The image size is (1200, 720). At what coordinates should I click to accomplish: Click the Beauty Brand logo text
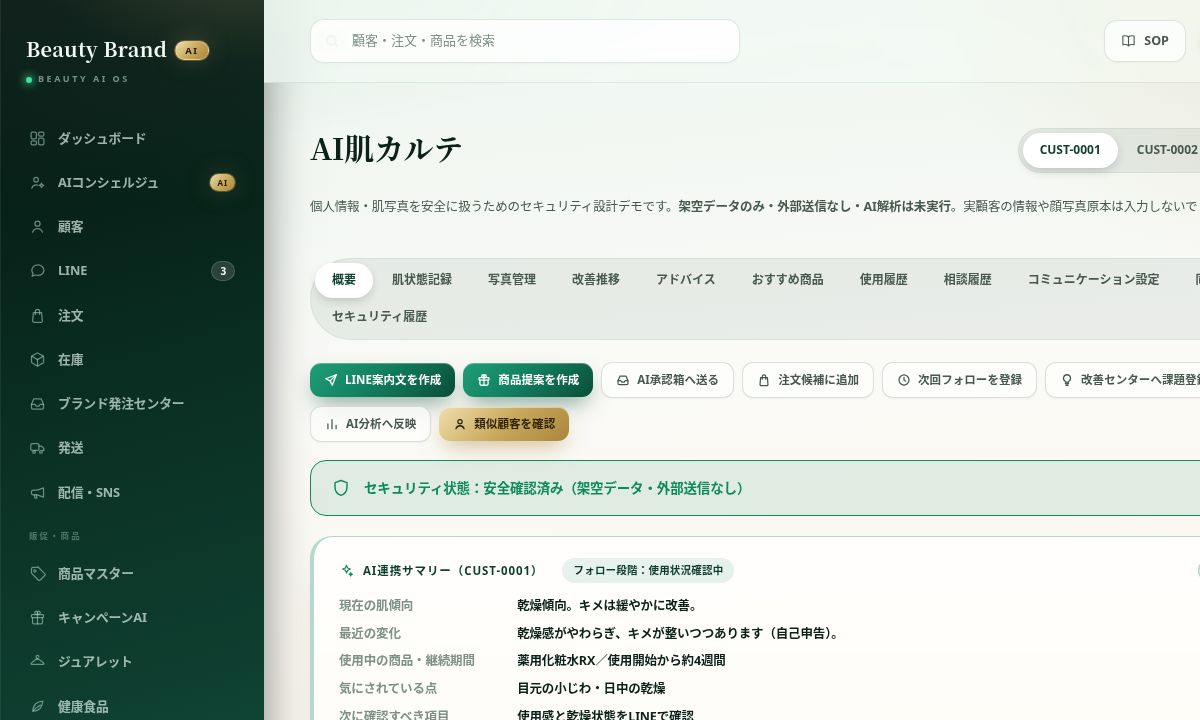96,50
